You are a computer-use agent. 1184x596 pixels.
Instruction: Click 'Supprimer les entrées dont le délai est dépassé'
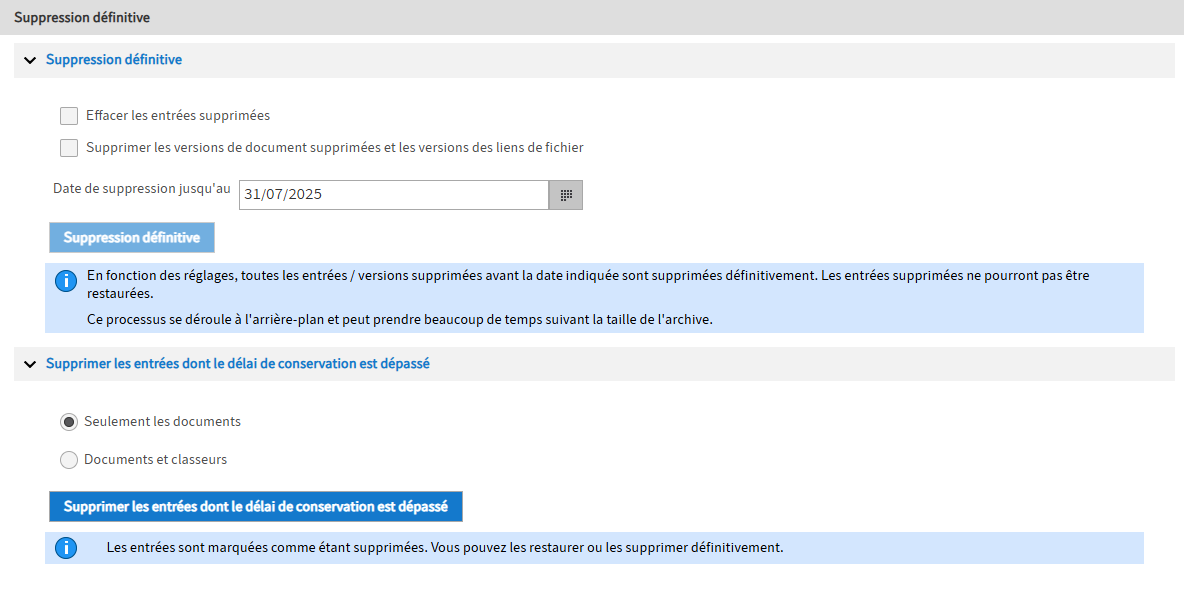[255, 506]
